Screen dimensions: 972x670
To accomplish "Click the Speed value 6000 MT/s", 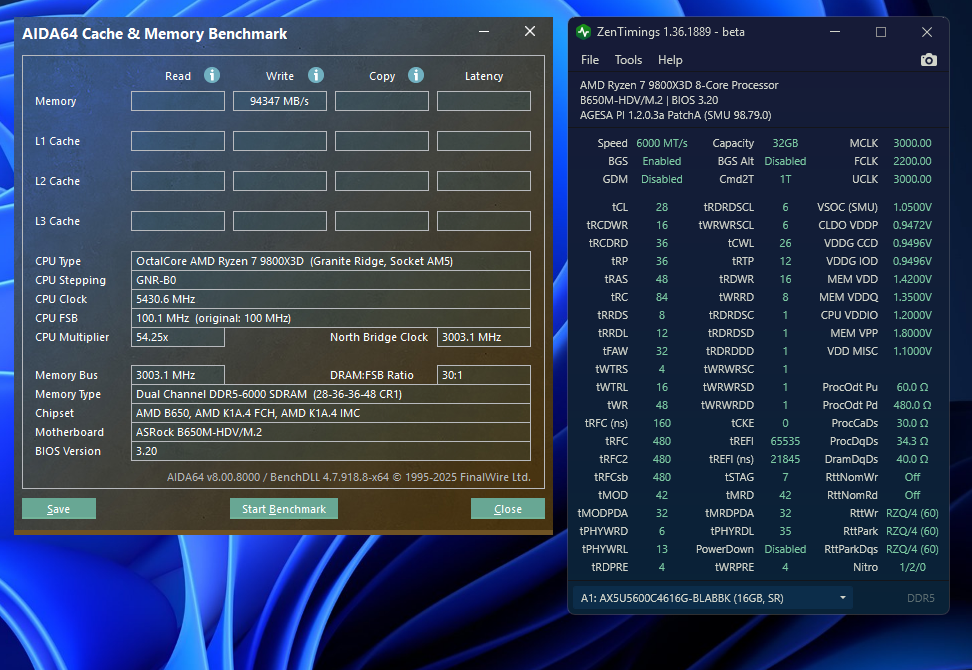I will coord(661,143).
